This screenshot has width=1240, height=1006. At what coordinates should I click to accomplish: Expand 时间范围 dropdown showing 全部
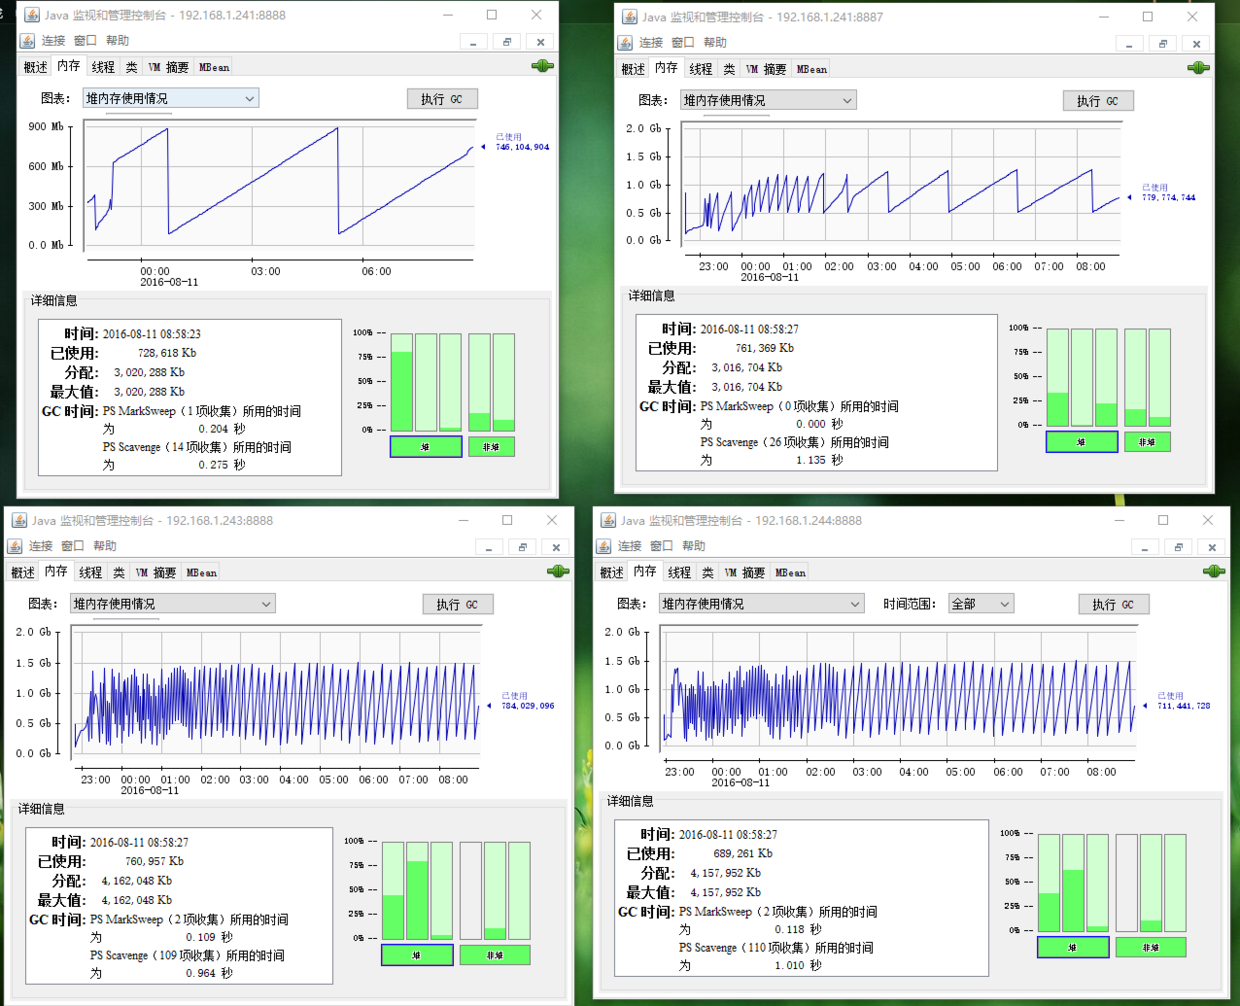[980, 604]
